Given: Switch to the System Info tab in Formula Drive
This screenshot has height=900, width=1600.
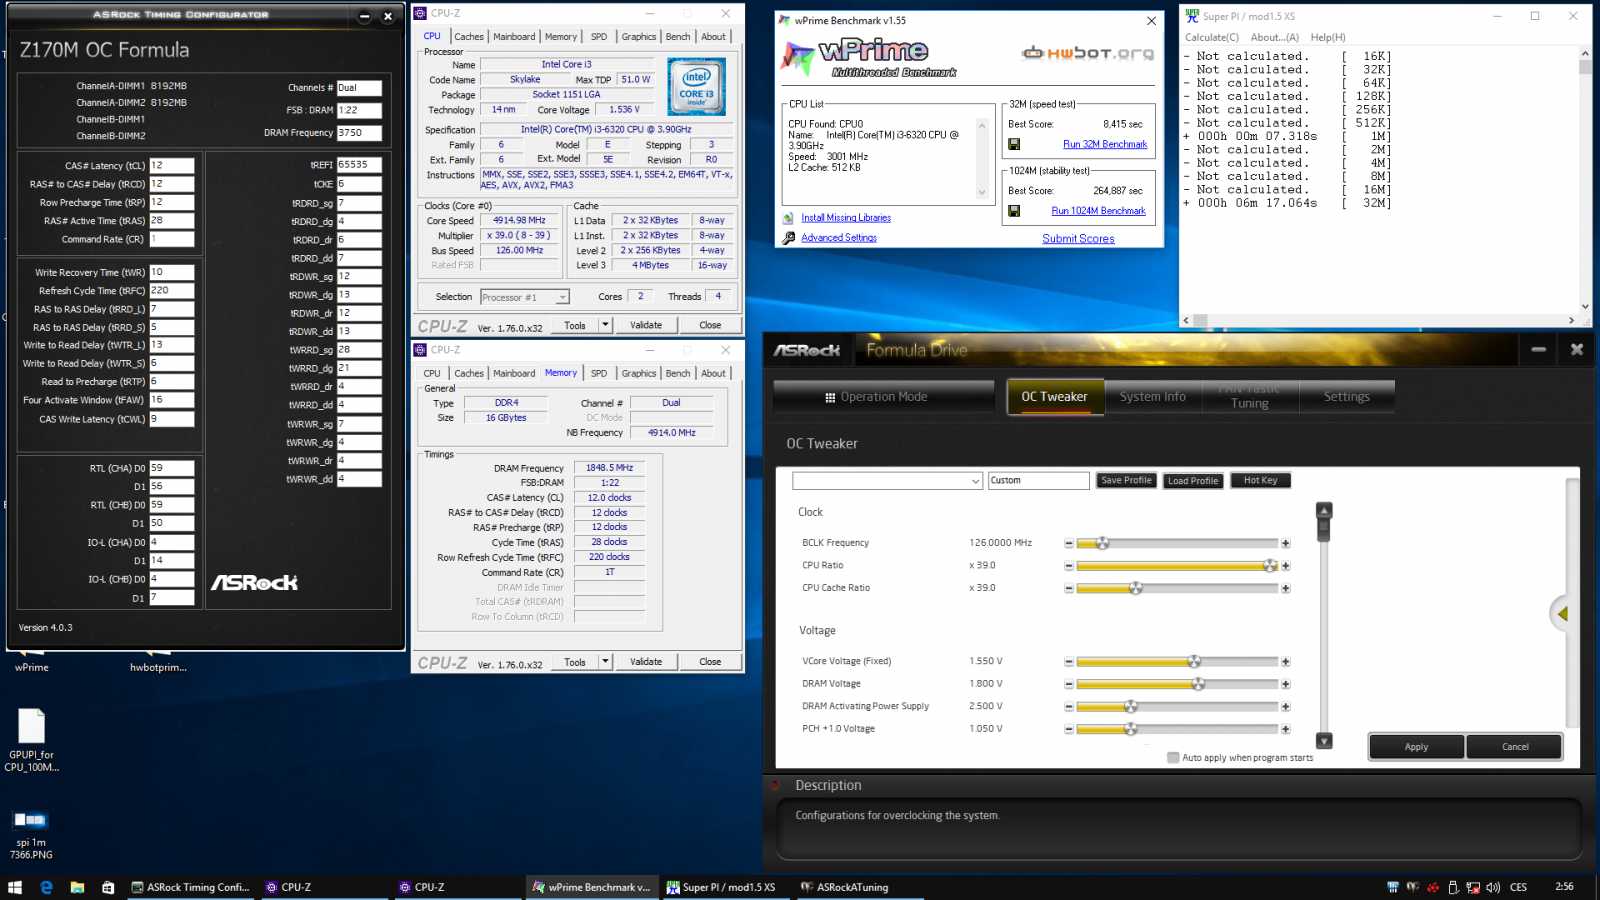Looking at the screenshot, I should pyautogui.click(x=1153, y=397).
